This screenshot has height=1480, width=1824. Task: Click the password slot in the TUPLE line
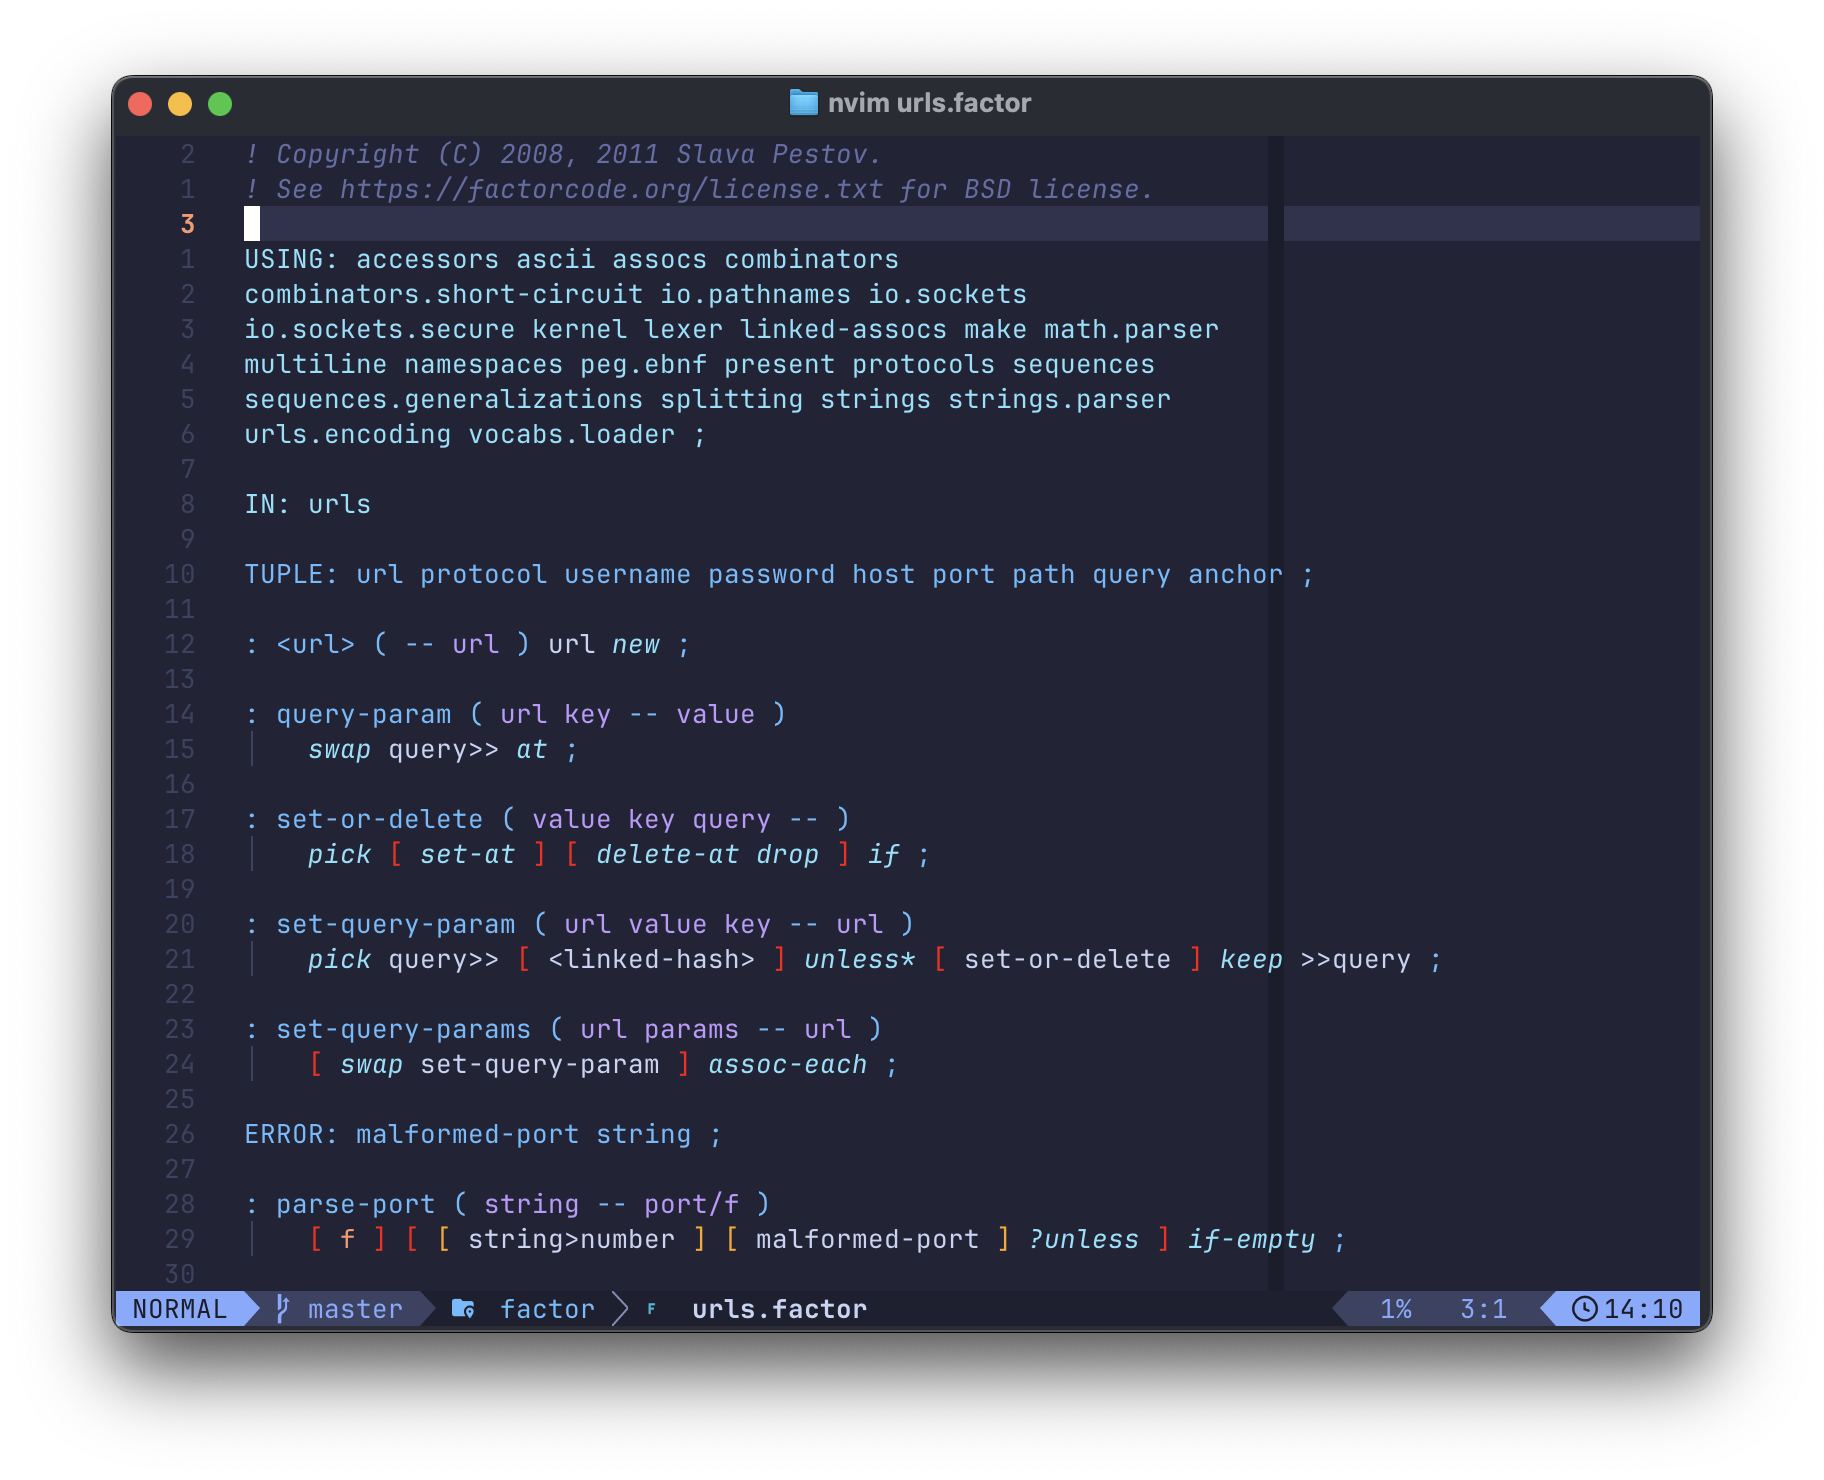click(x=771, y=574)
